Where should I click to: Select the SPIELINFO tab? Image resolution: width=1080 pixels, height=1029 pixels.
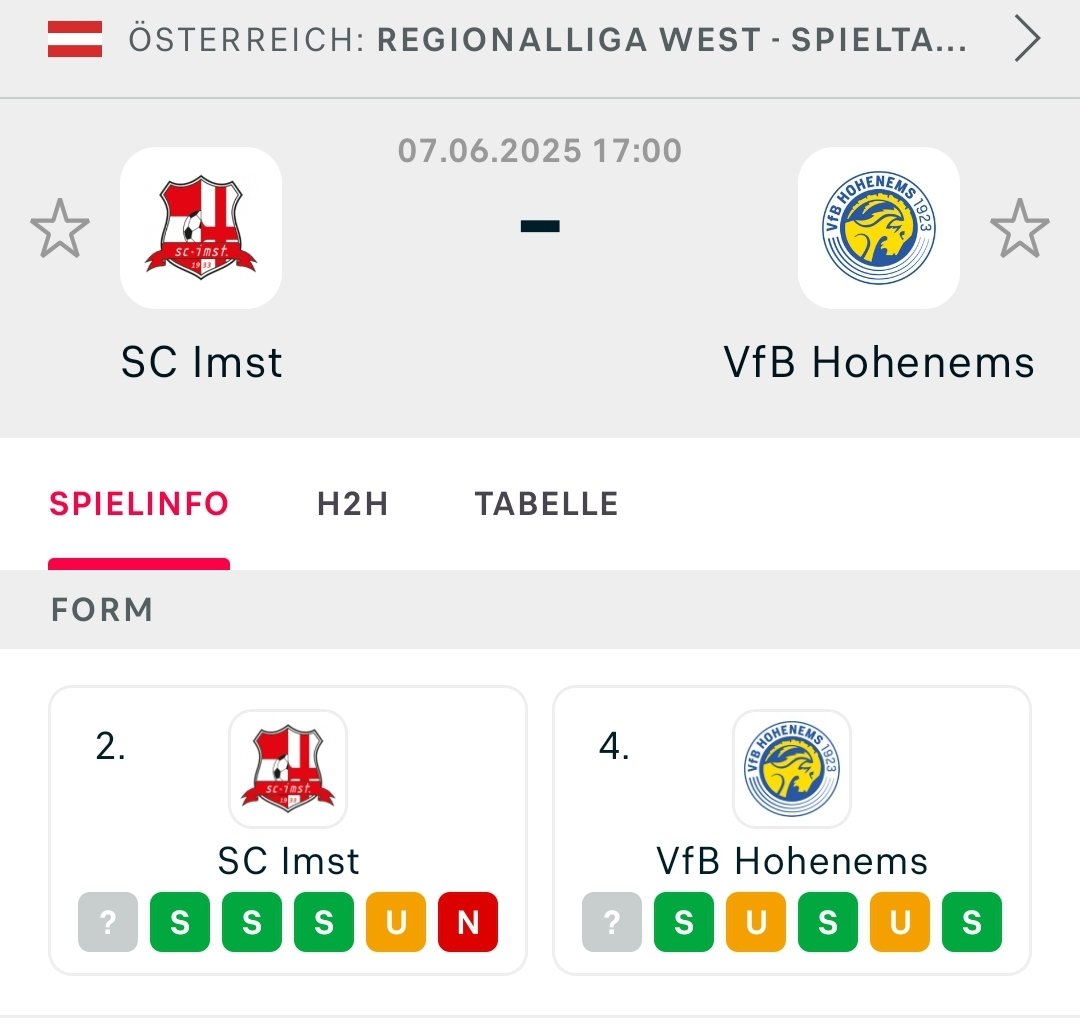pyautogui.click(x=138, y=503)
